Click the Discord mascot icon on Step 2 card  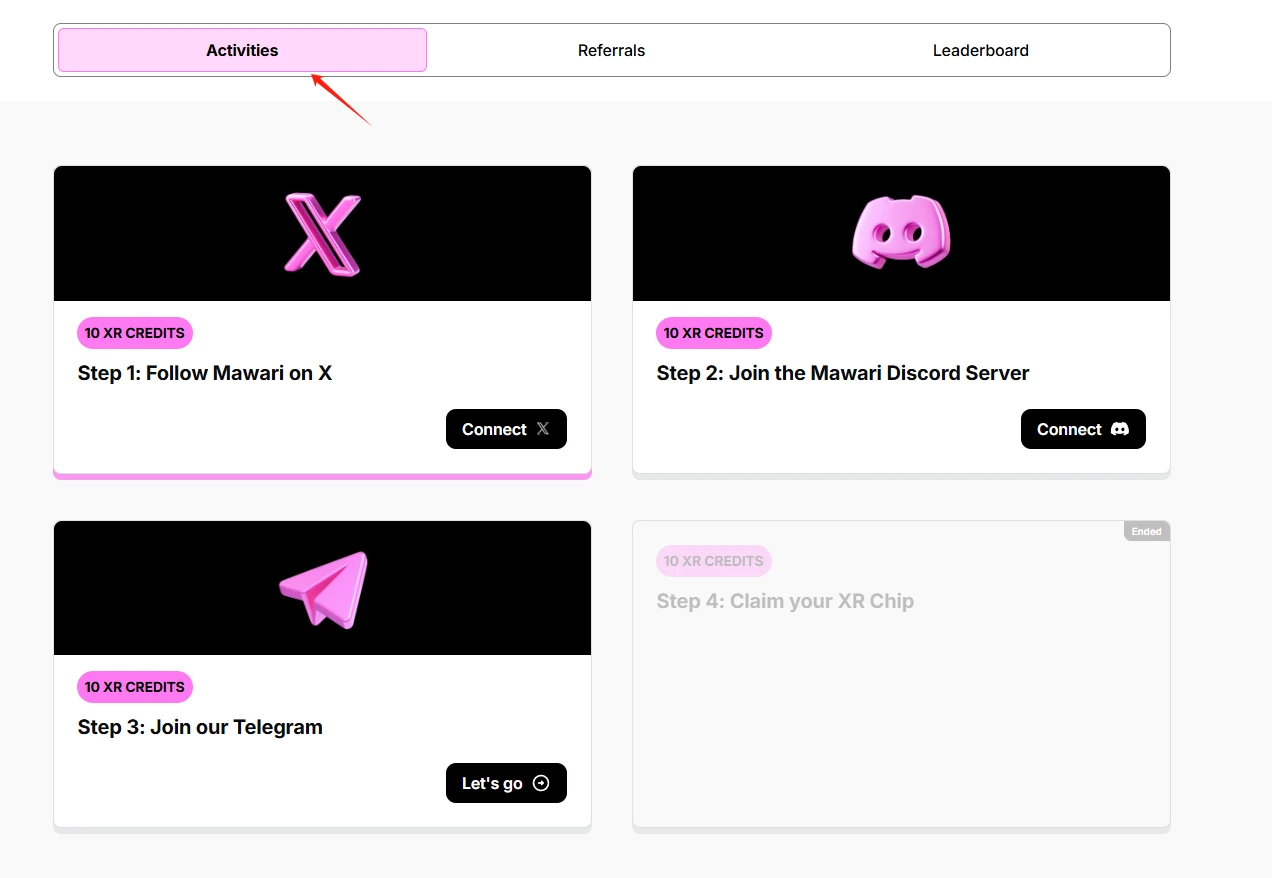(900, 233)
